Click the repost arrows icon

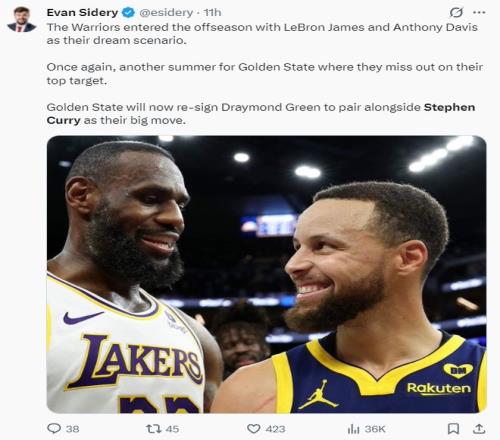pyautogui.click(x=154, y=429)
